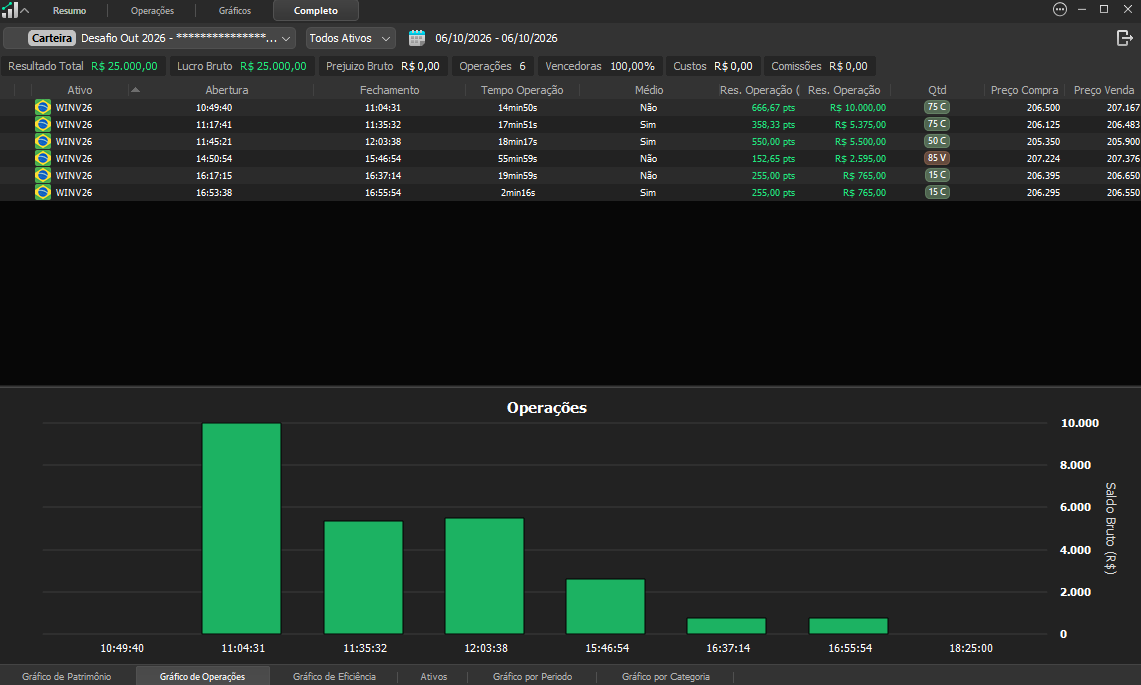Switch to the Gráficos tab
Viewport: 1141px width, 685px height.
234,11
